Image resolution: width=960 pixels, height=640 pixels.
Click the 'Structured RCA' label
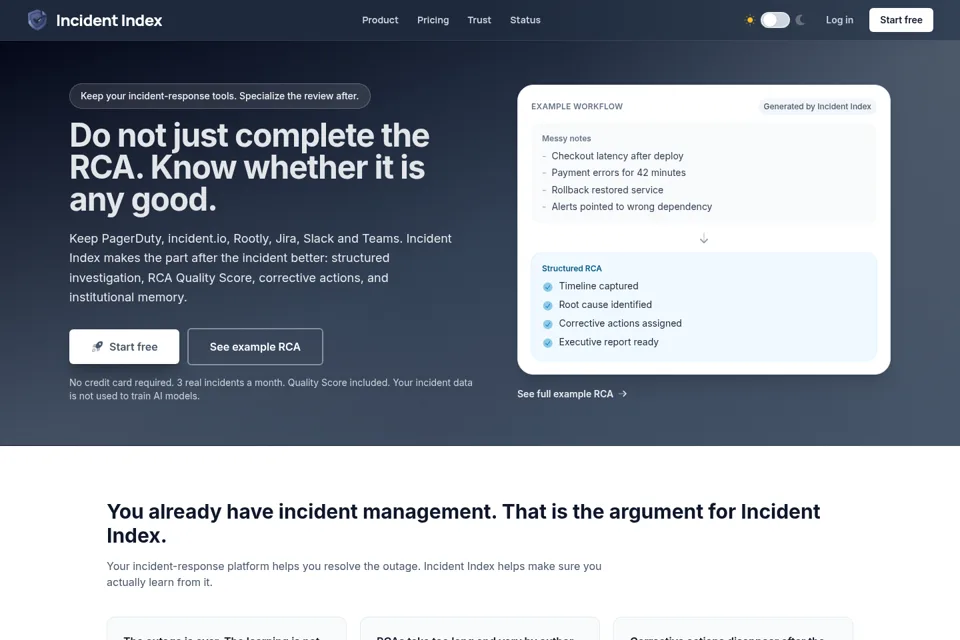[572, 268]
